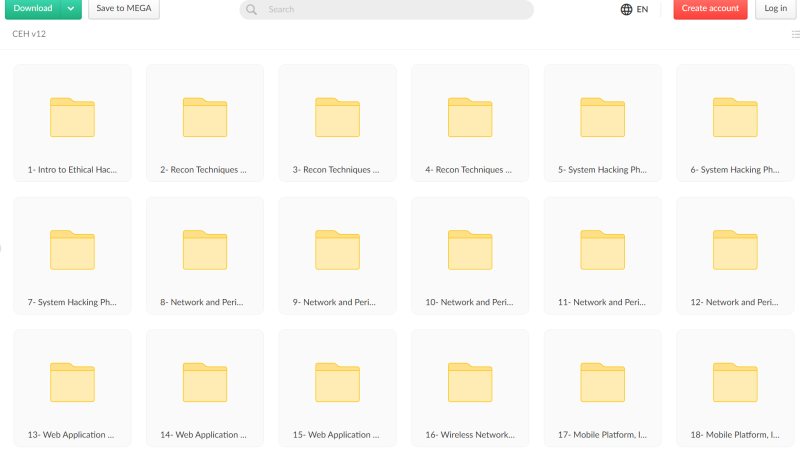Open folder 16- Wireless Network...
800x452 pixels.
point(470,388)
